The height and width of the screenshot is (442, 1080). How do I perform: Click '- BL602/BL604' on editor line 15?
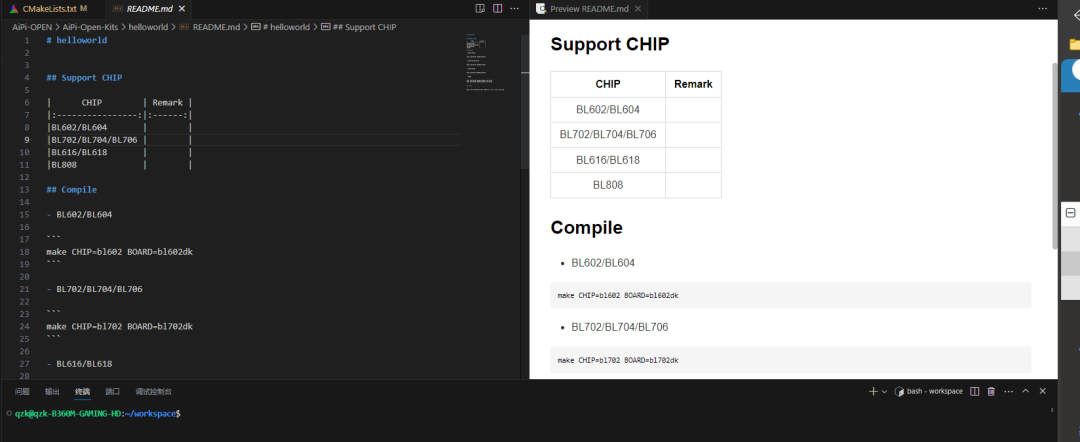click(x=79, y=214)
